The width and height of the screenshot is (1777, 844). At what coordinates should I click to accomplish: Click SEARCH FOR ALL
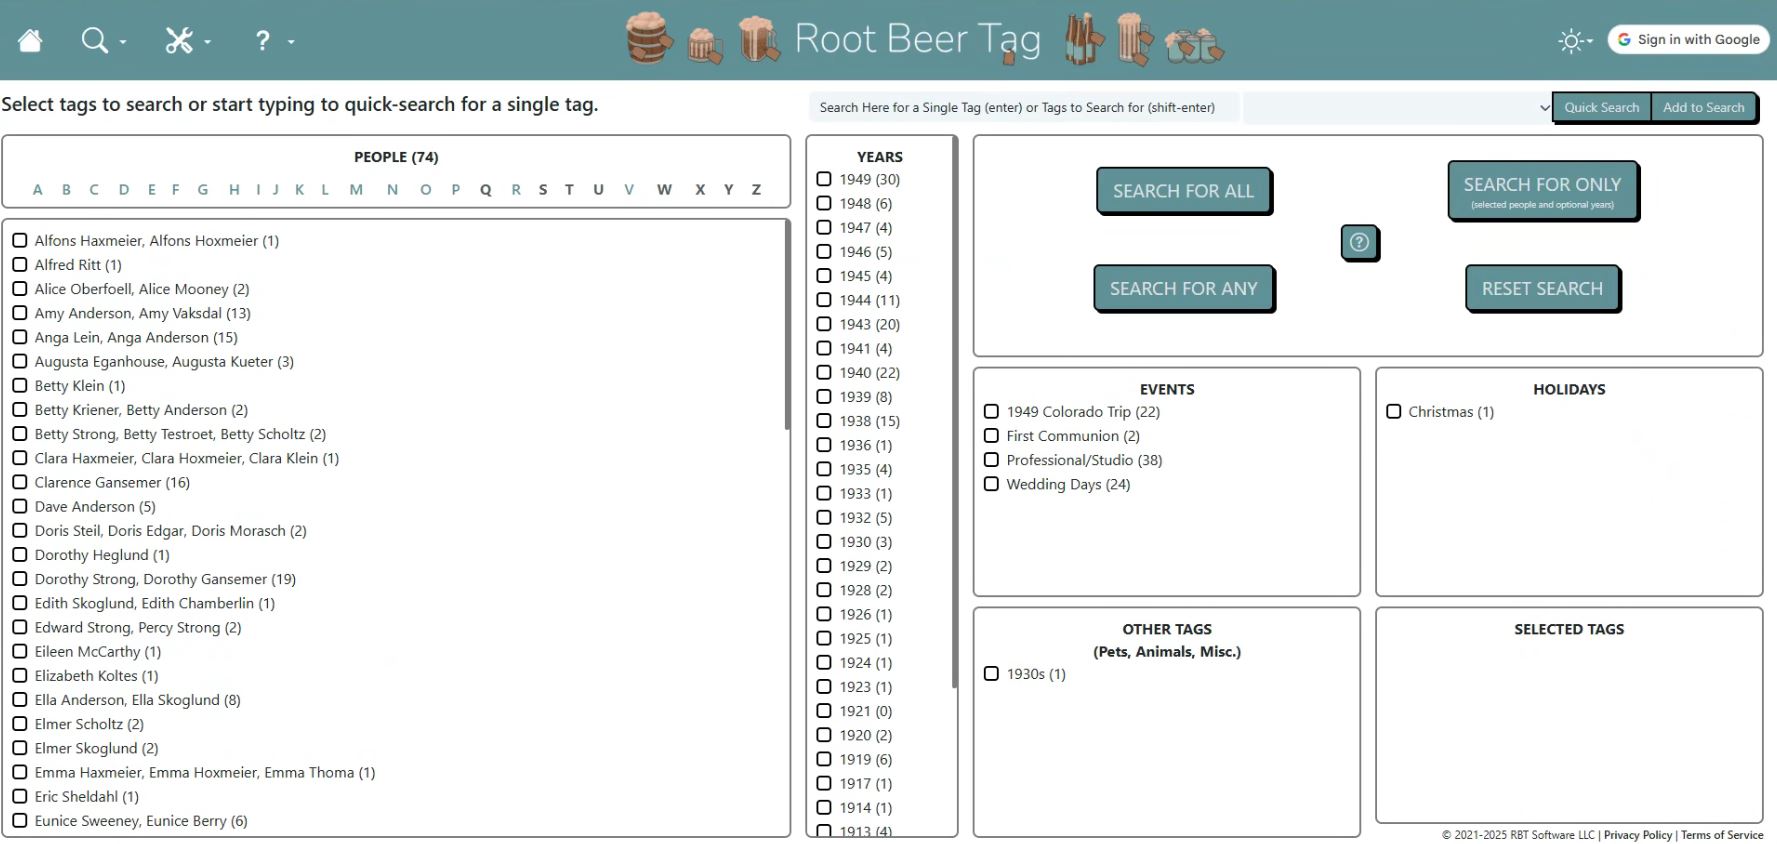1183,191
